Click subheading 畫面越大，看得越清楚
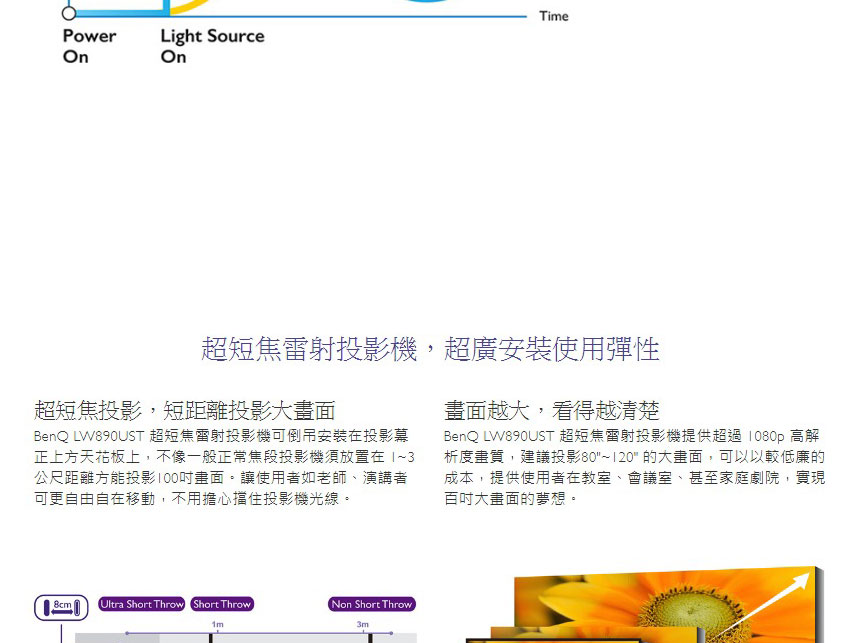 click(x=552, y=410)
